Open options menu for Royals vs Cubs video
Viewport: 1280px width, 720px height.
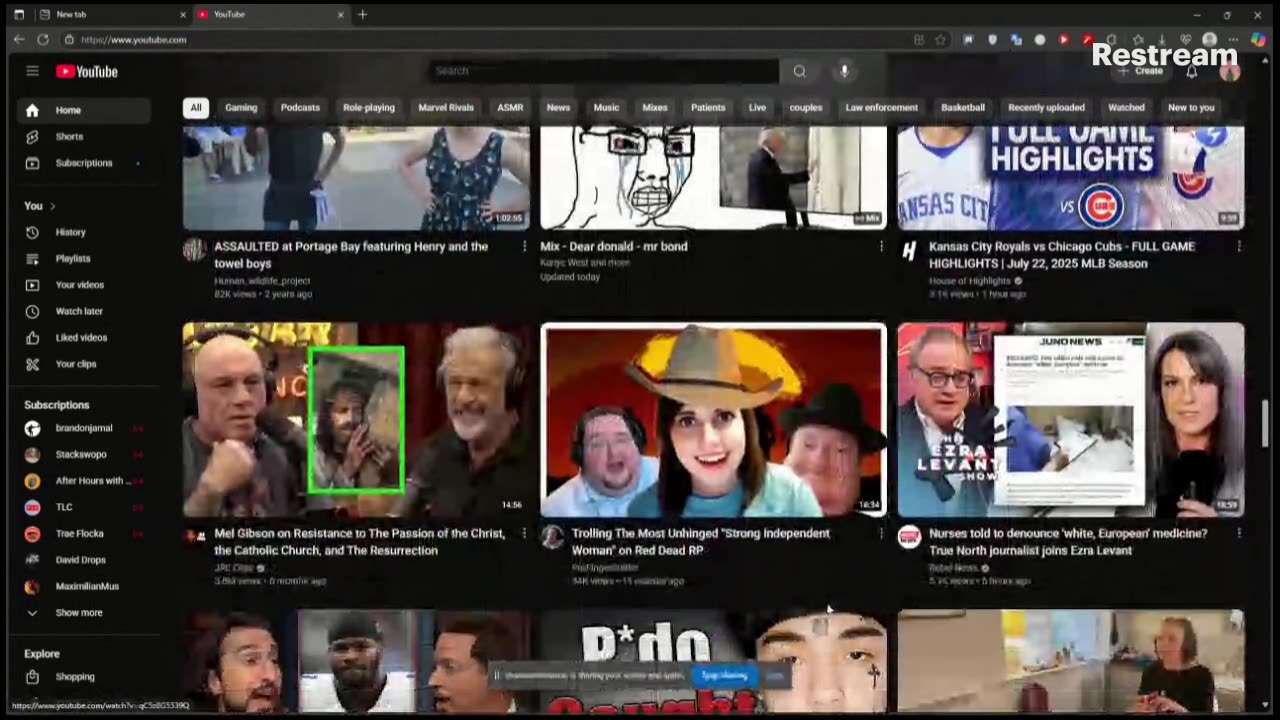point(1239,246)
